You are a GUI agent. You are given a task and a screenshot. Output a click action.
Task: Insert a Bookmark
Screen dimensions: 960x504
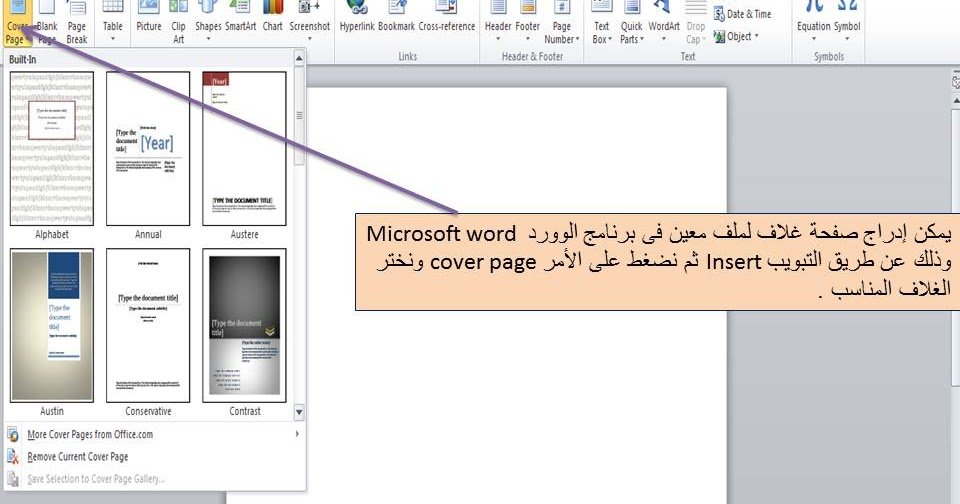[397, 18]
